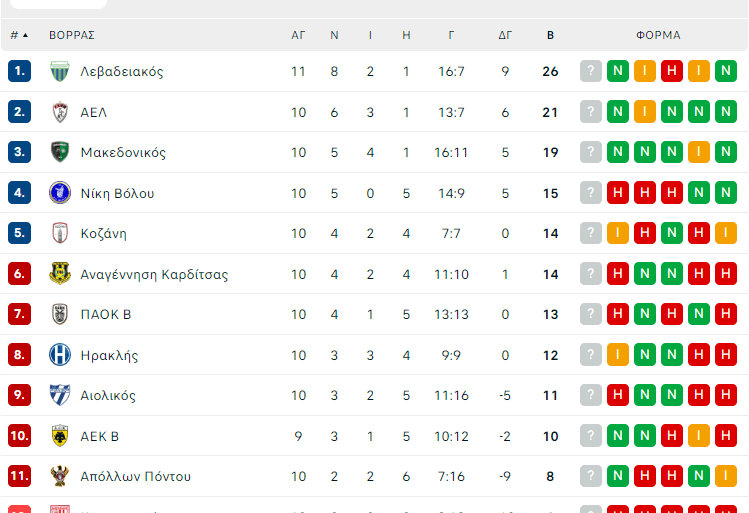Sort standings by ΑΓ matches column
749x513 pixels.
298,35
